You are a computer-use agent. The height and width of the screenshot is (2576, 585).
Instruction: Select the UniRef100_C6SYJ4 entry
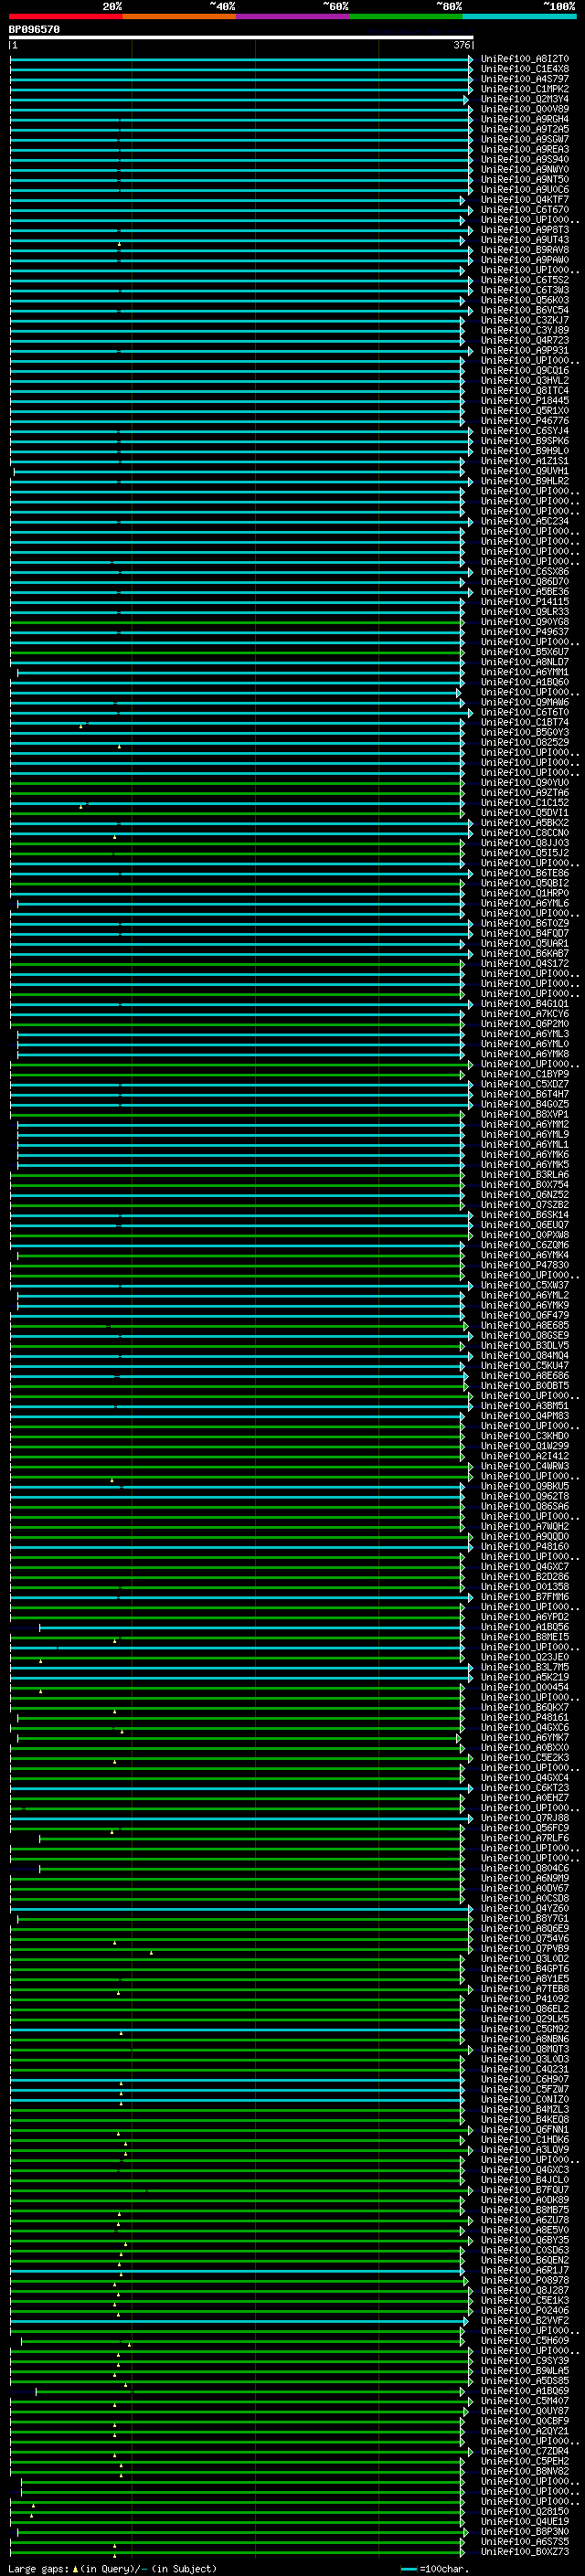[524, 431]
